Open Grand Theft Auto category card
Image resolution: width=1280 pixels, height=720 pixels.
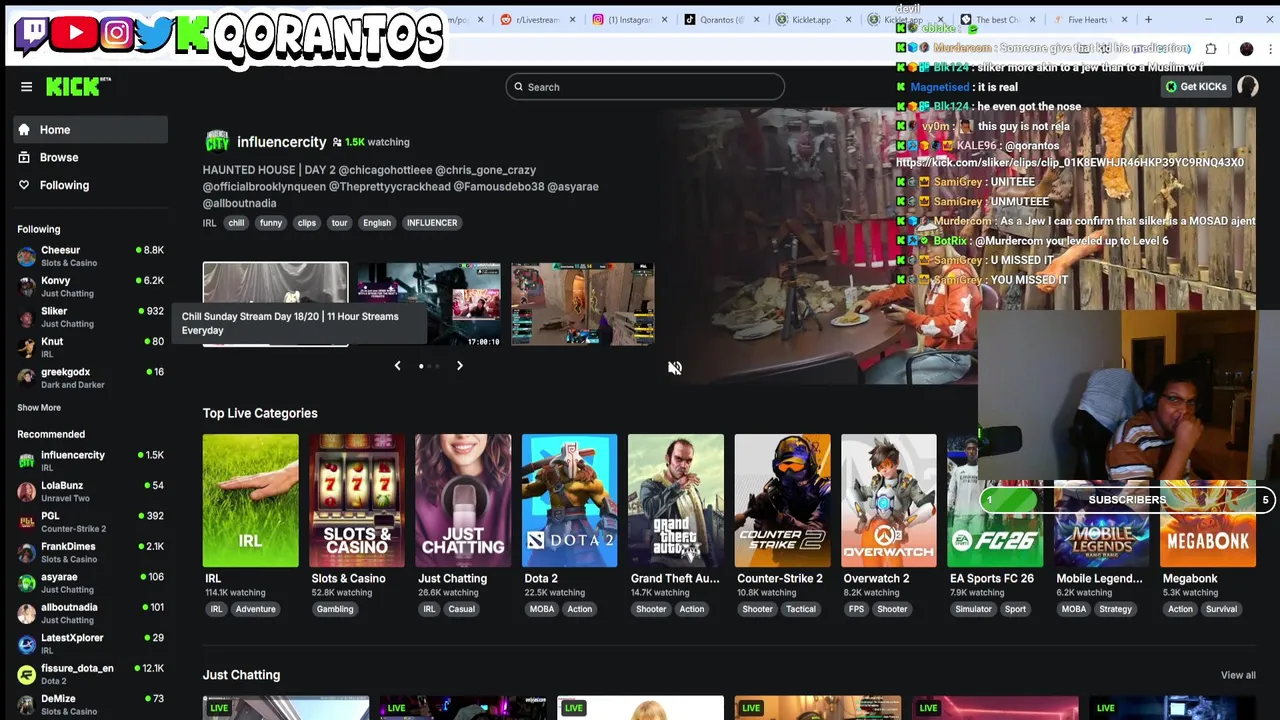click(x=676, y=500)
